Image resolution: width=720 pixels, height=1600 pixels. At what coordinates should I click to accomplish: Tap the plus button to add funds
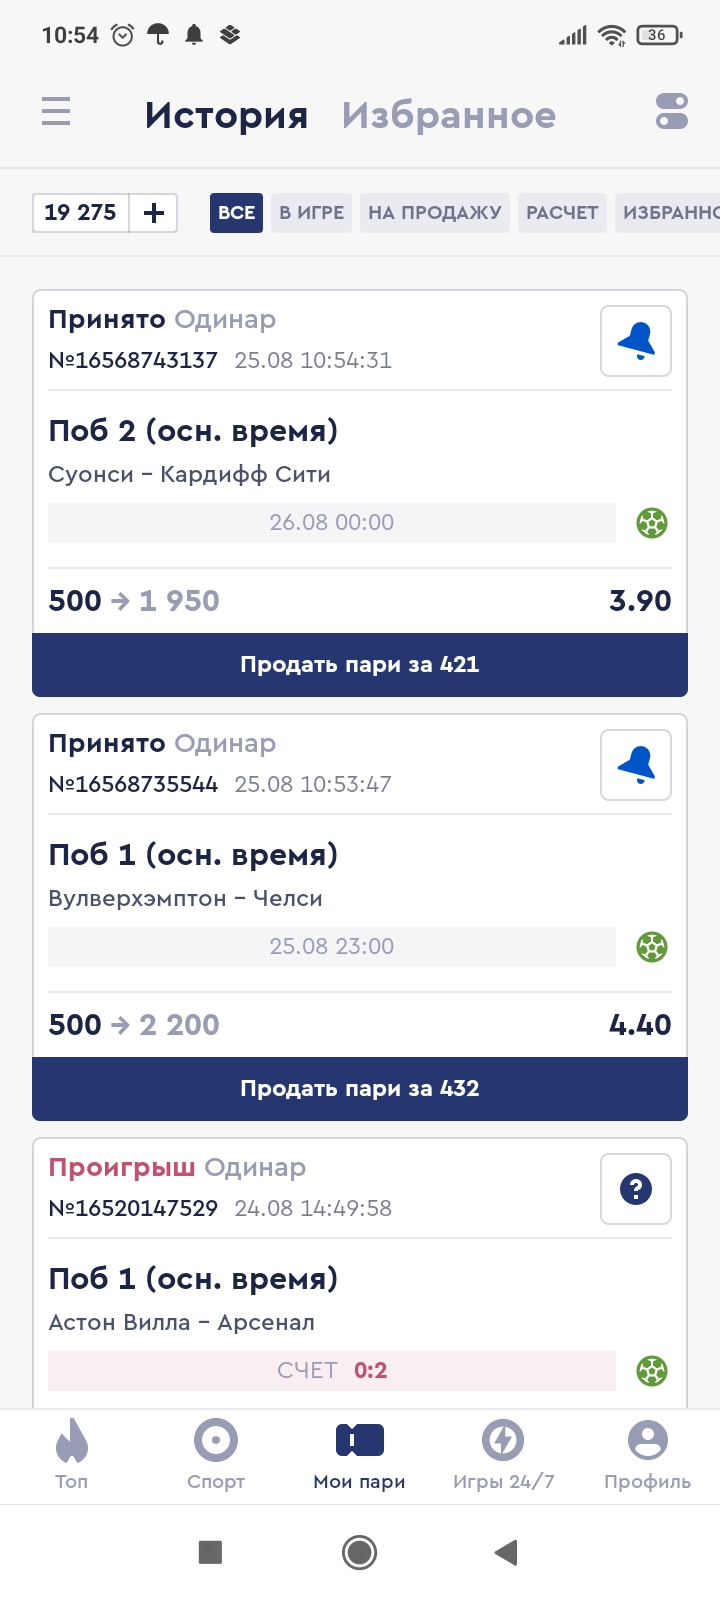click(154, 213)
